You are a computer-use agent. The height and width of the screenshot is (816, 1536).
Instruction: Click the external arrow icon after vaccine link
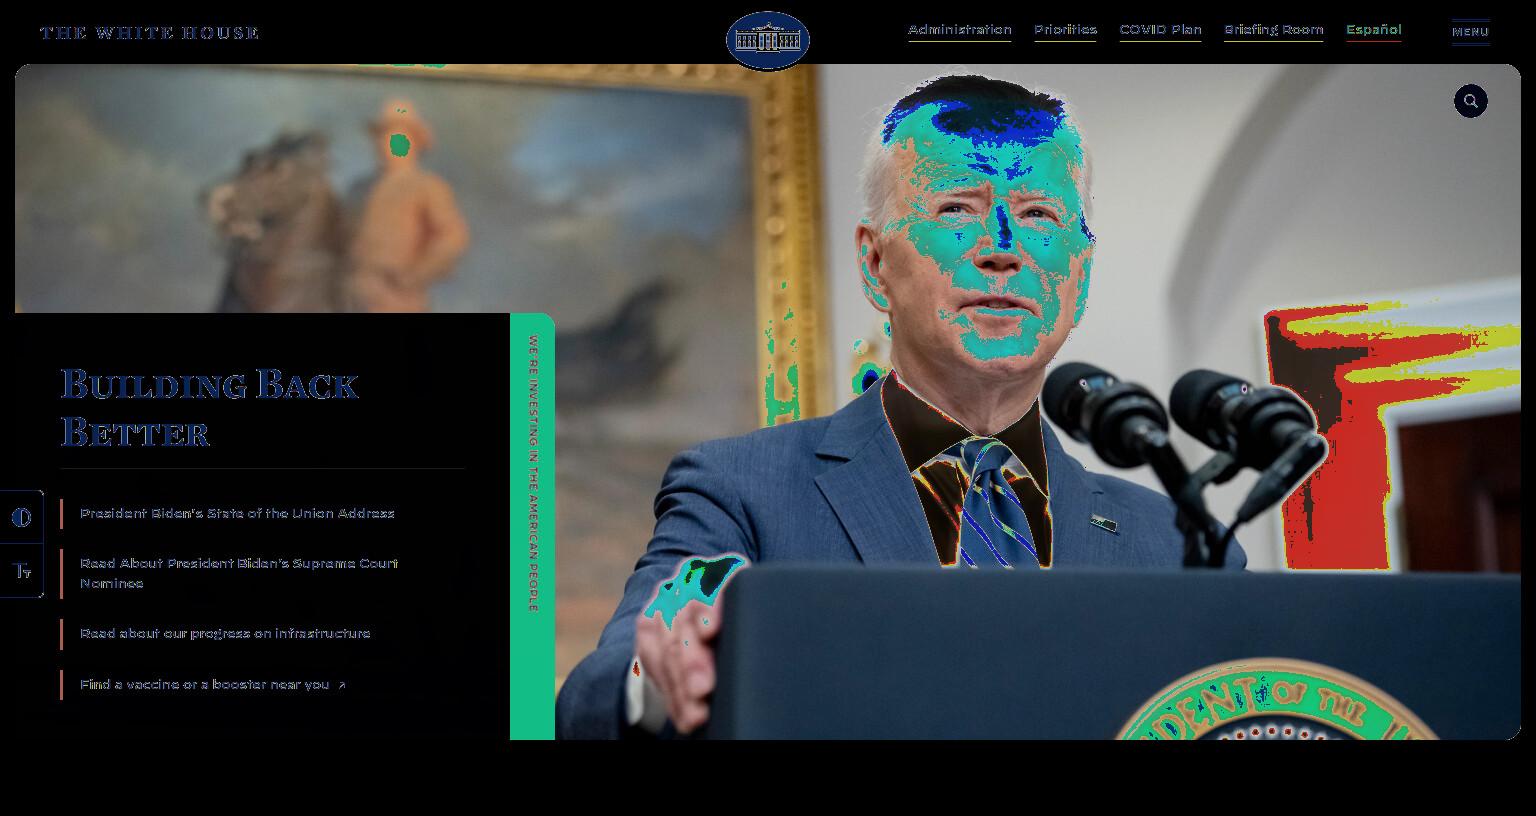point(342,685)
